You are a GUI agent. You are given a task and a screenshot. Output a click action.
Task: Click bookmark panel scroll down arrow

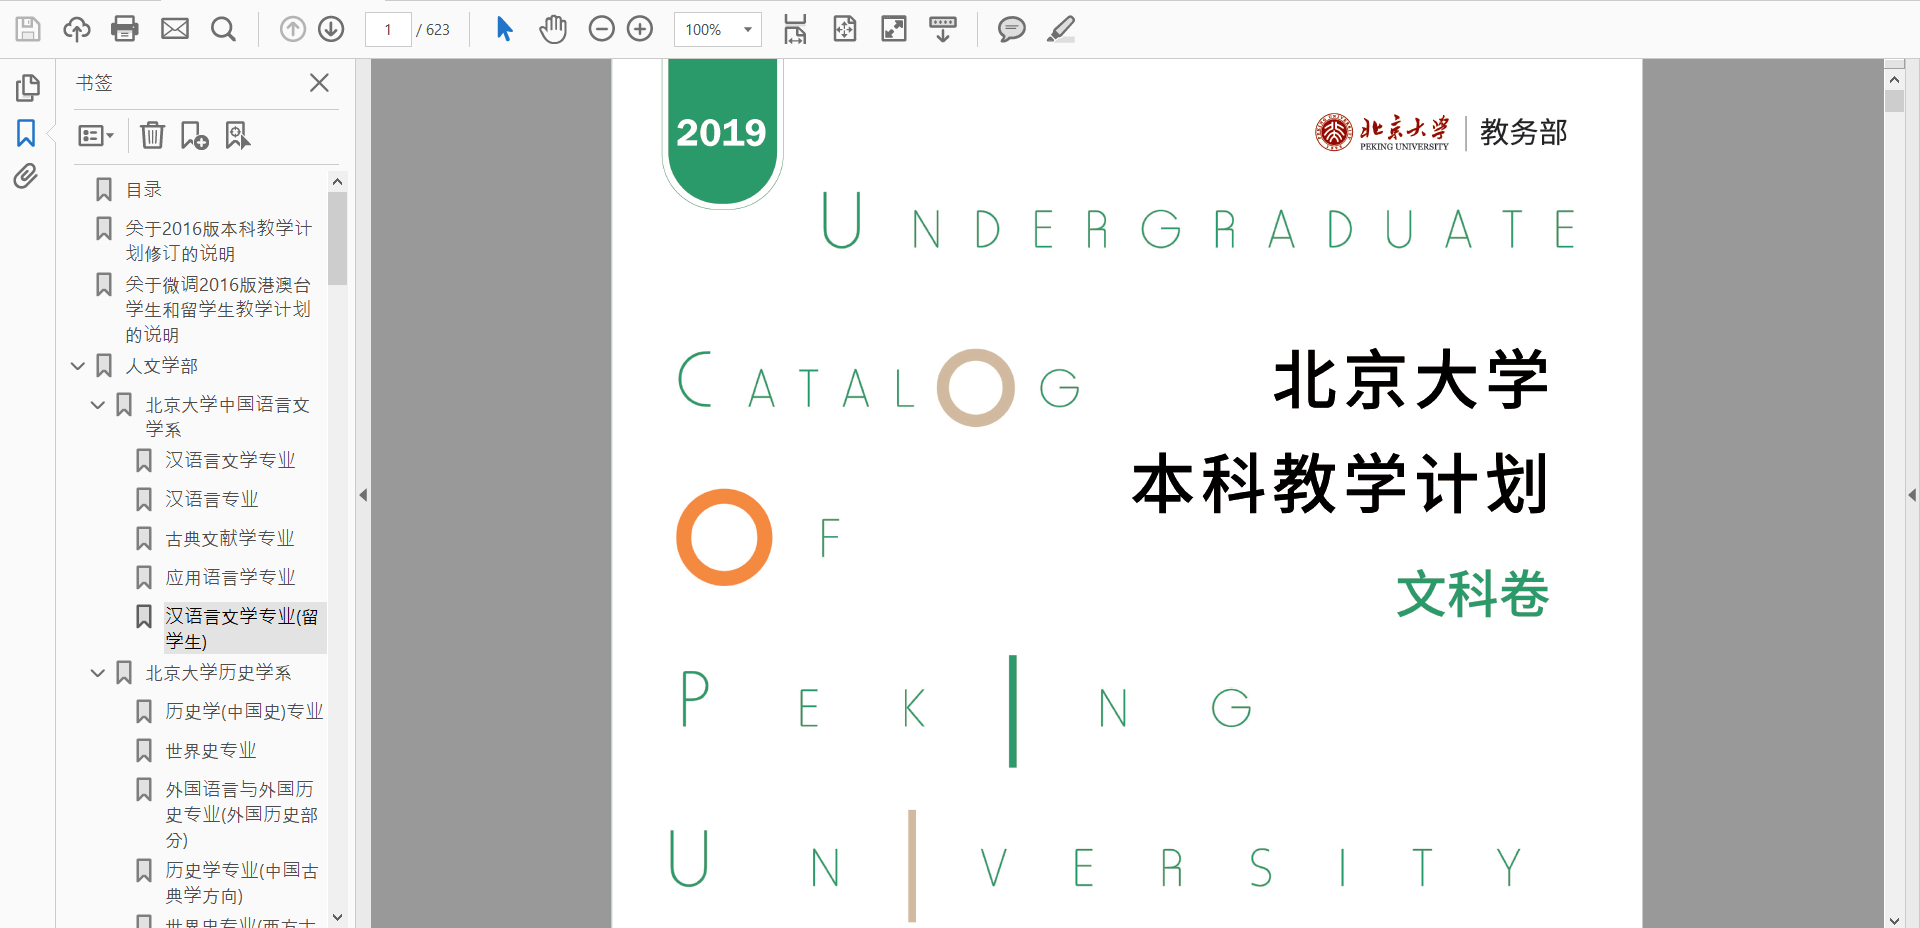point(337,917)
